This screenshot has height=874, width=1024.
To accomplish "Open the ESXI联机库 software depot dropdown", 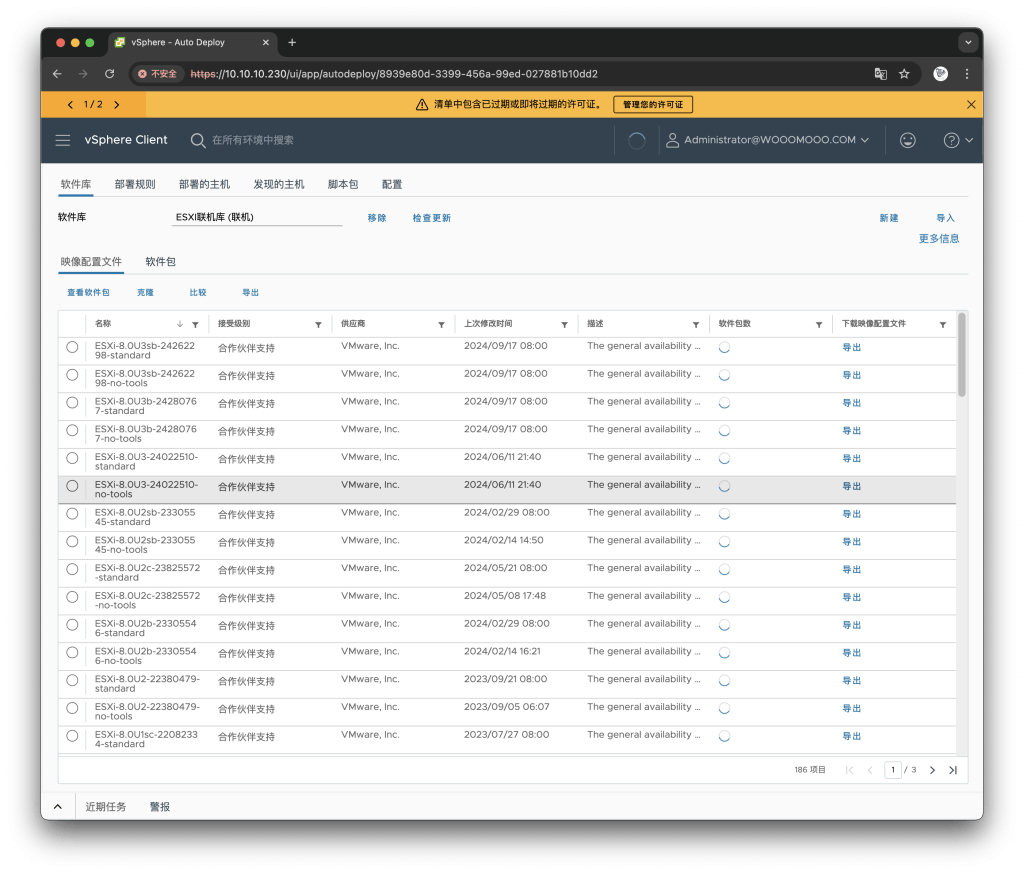I will click(x=257, y=218).
